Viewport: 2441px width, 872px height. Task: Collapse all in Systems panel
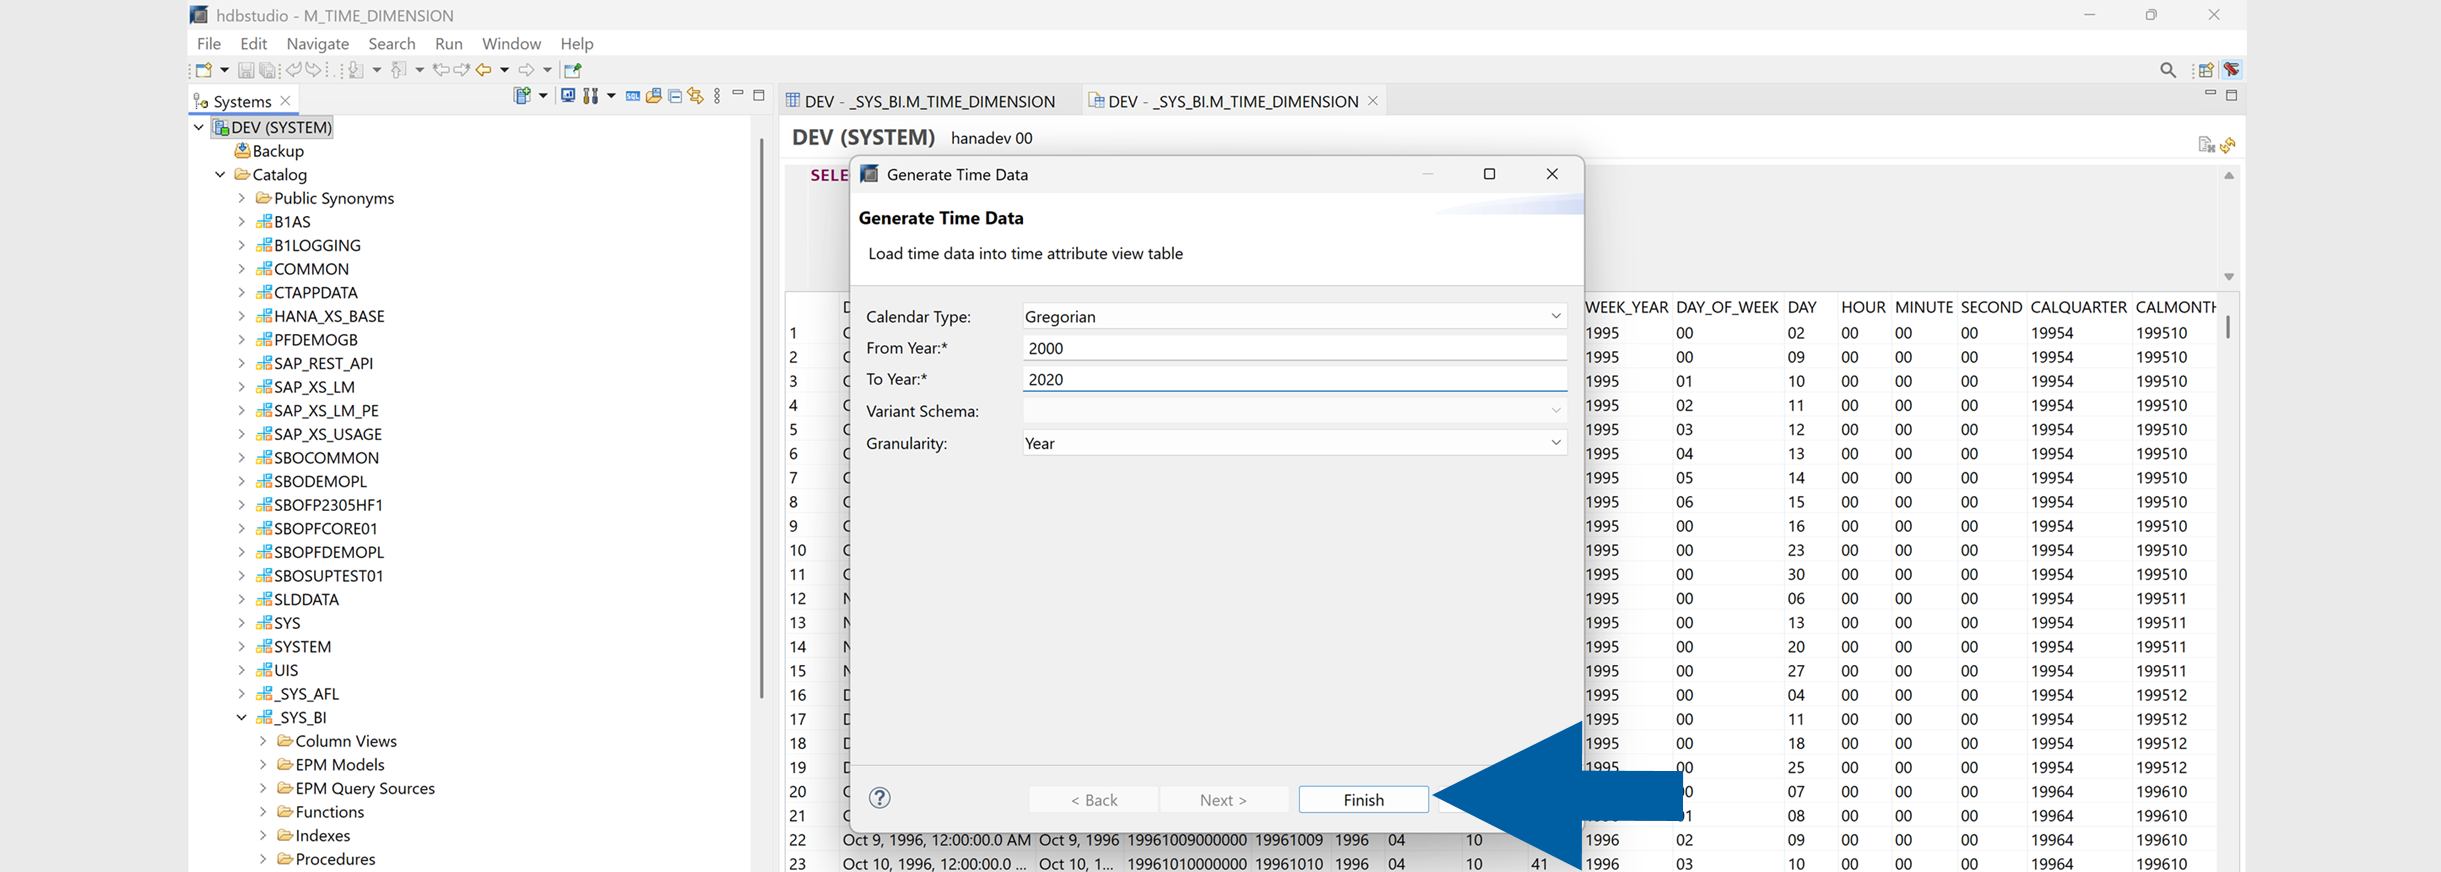675,96
